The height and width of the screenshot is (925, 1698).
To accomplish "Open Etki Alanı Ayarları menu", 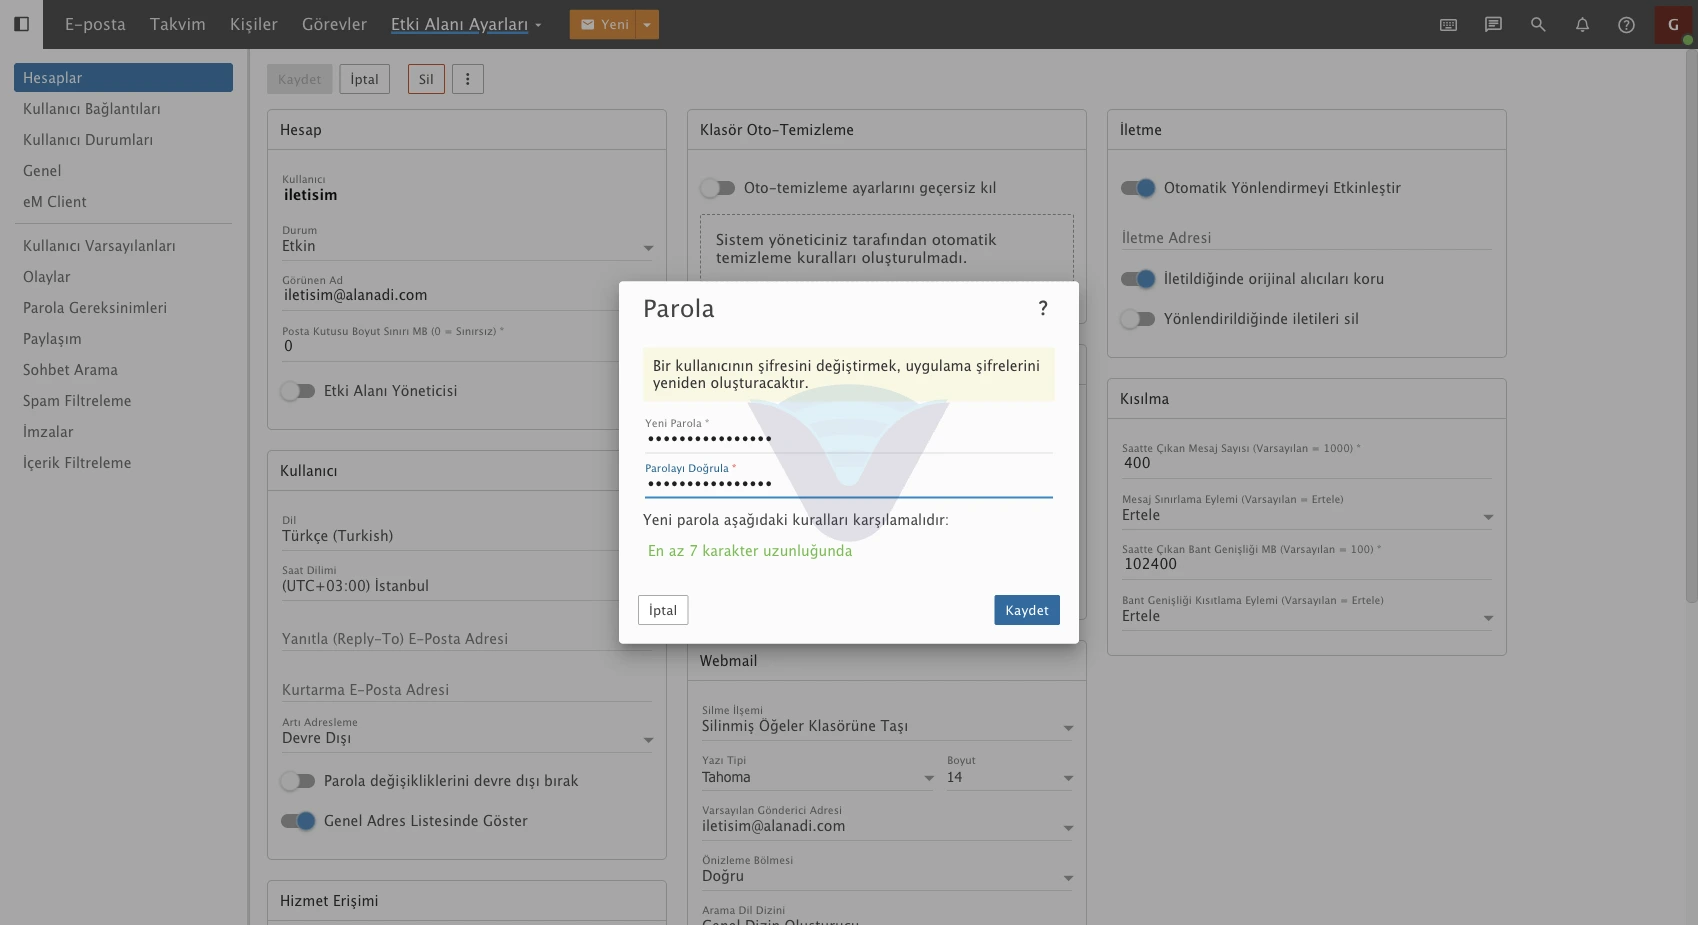I will (466, 25).
